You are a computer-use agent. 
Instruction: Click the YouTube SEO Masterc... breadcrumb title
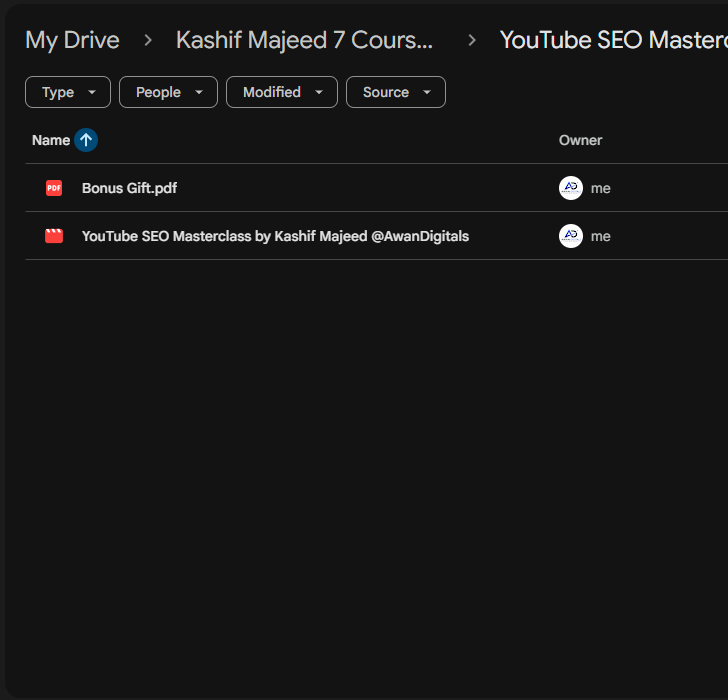pos(613,40)
